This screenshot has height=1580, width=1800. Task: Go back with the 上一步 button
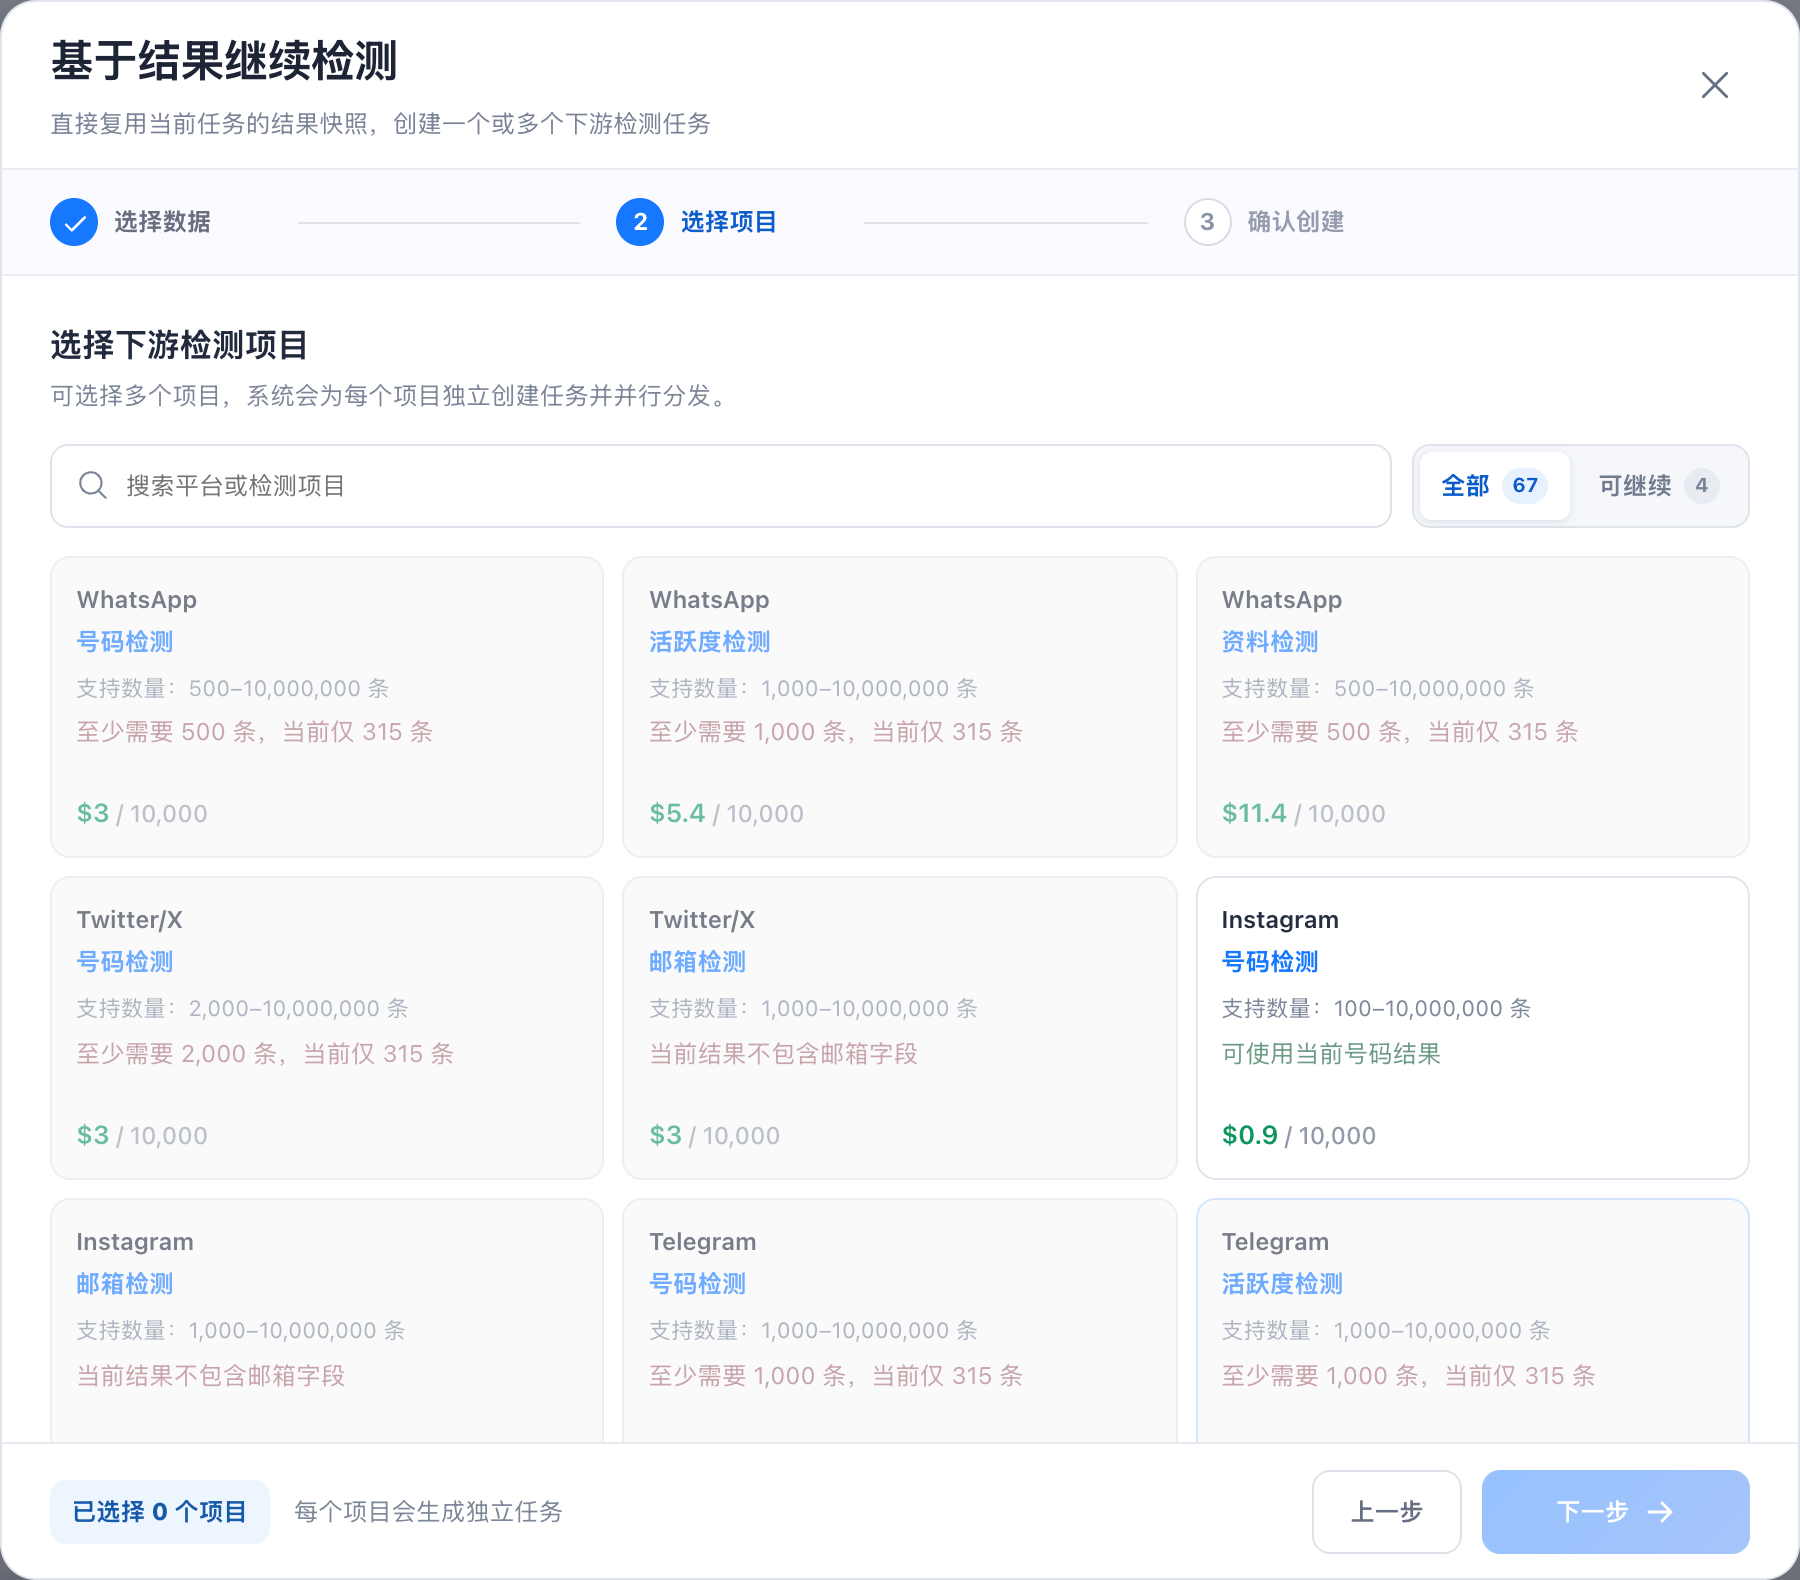[1387, 1512]
